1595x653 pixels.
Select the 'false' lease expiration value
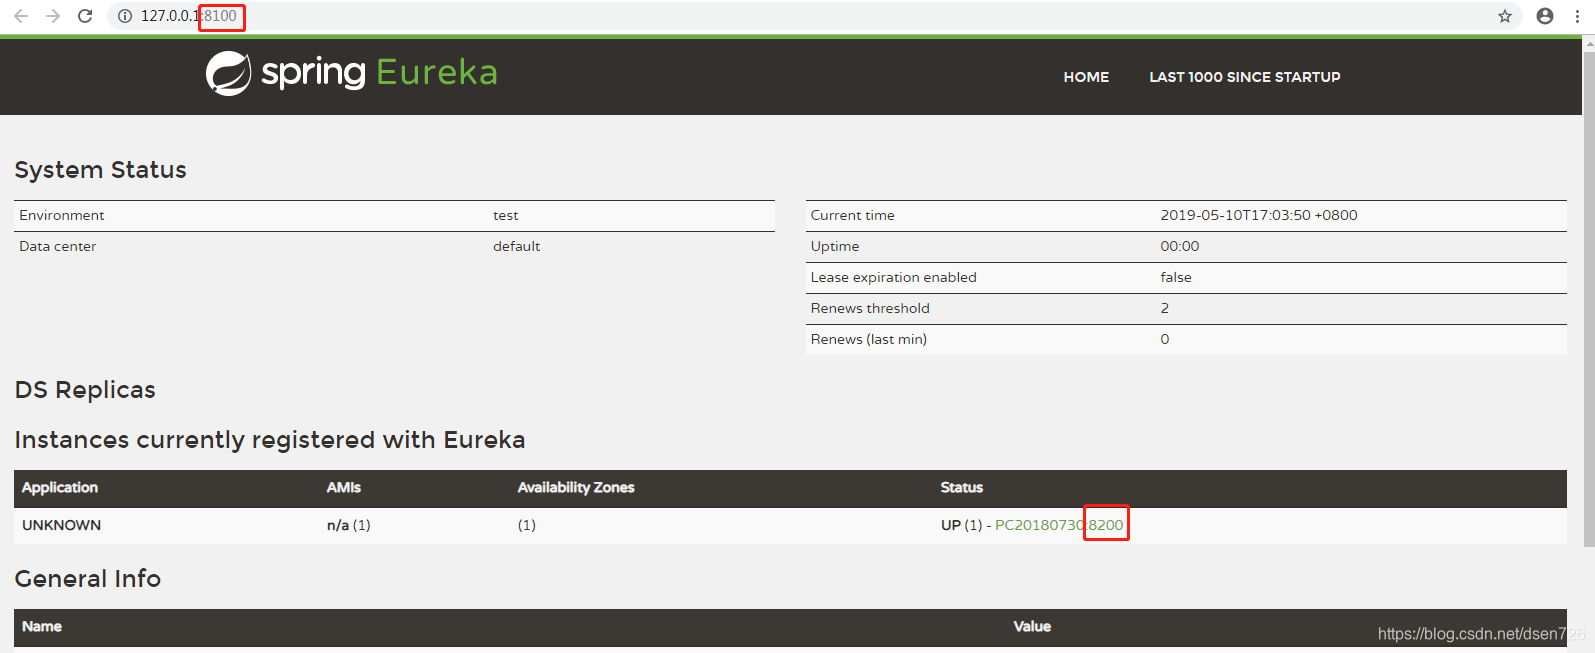tap(1176, 277)
